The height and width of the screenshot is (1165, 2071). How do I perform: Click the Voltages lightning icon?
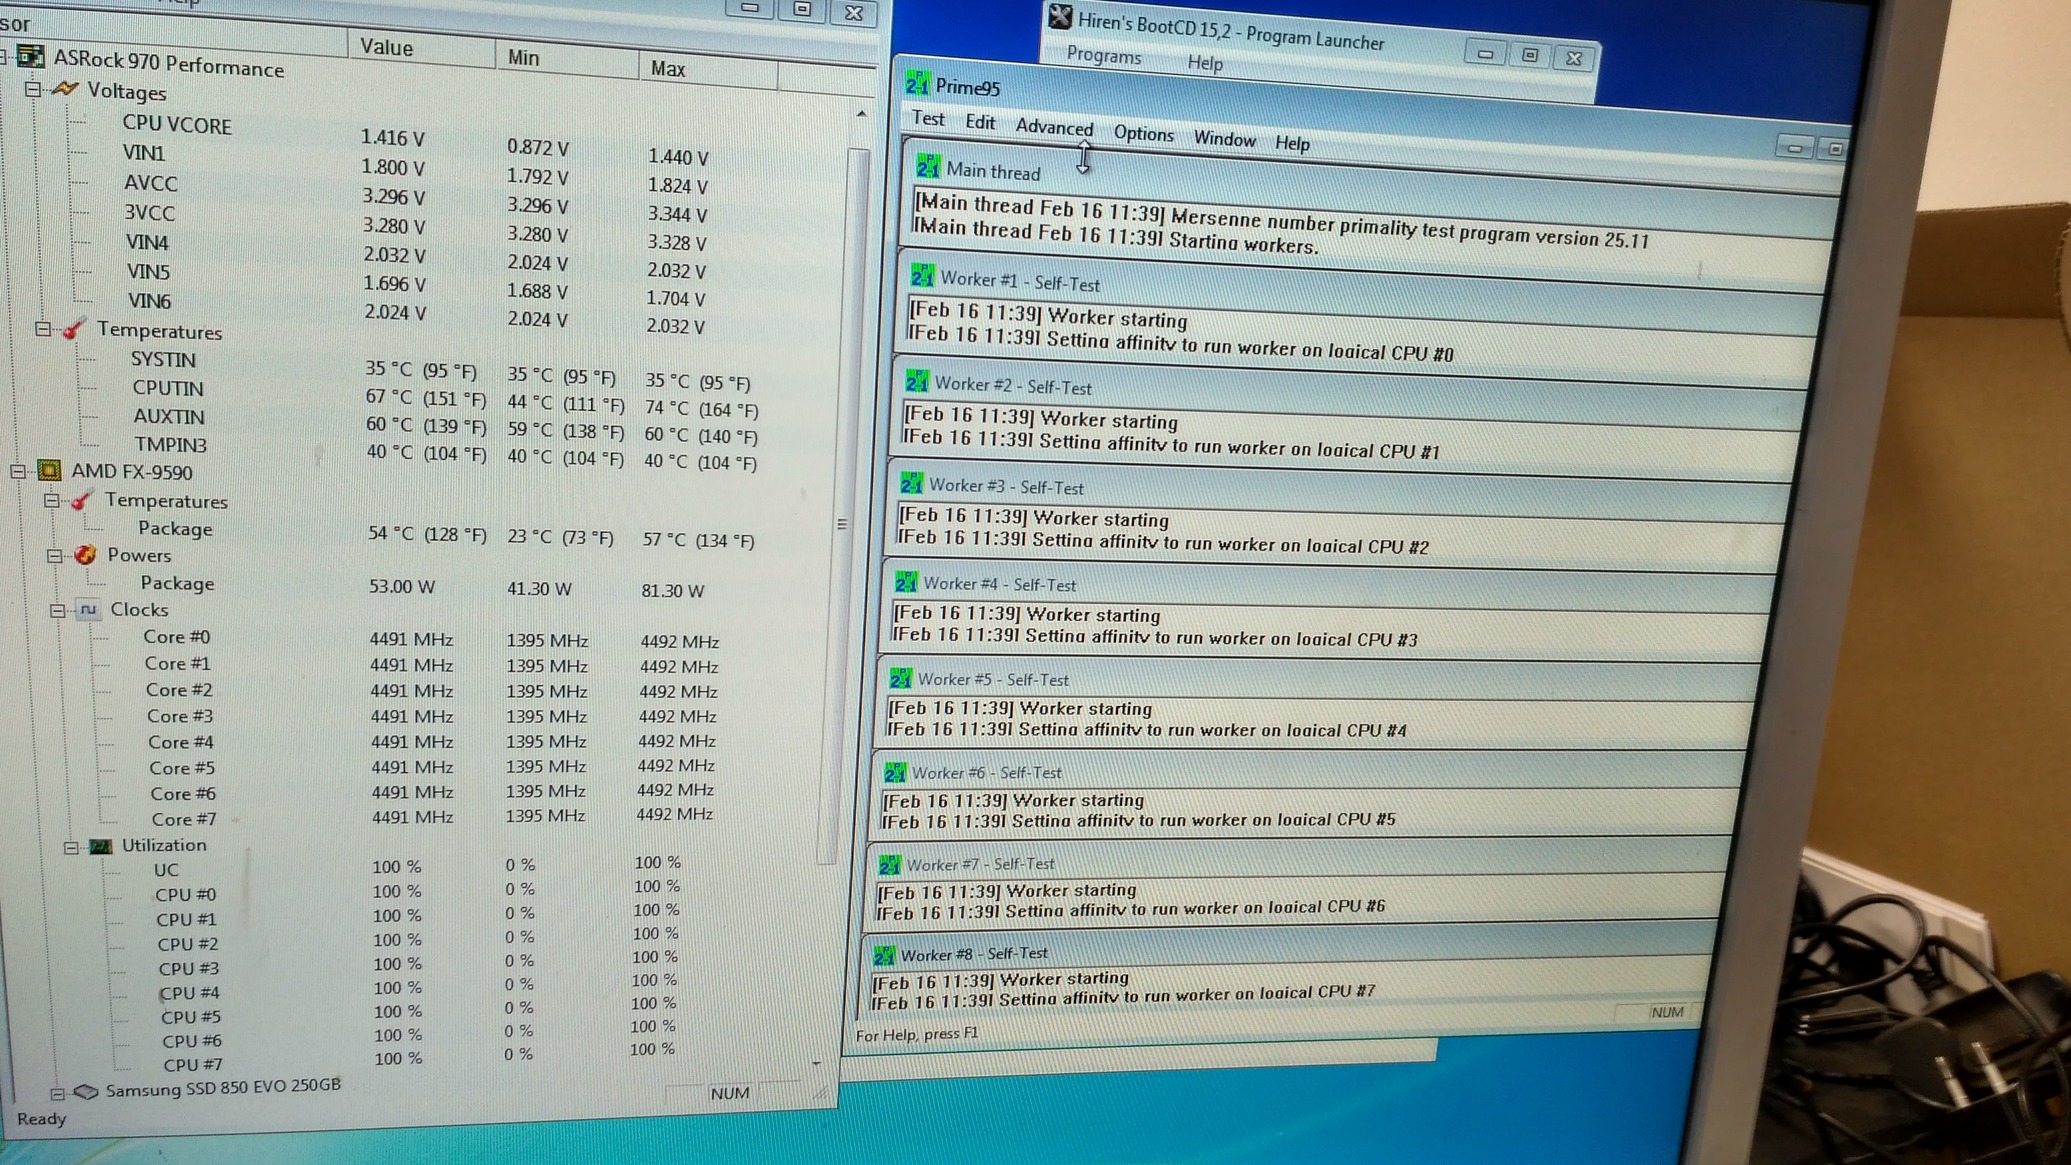pos(65,89)
